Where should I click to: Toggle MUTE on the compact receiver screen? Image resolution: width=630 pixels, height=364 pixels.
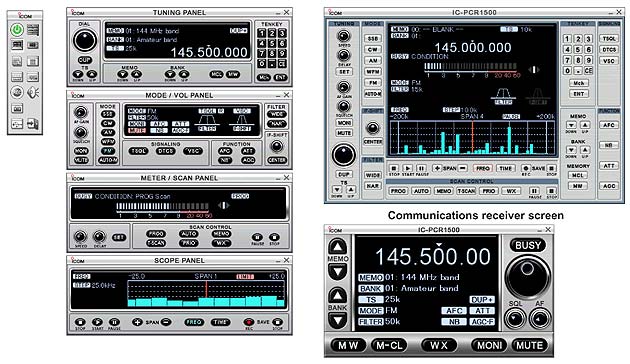(x=529, y=345)
